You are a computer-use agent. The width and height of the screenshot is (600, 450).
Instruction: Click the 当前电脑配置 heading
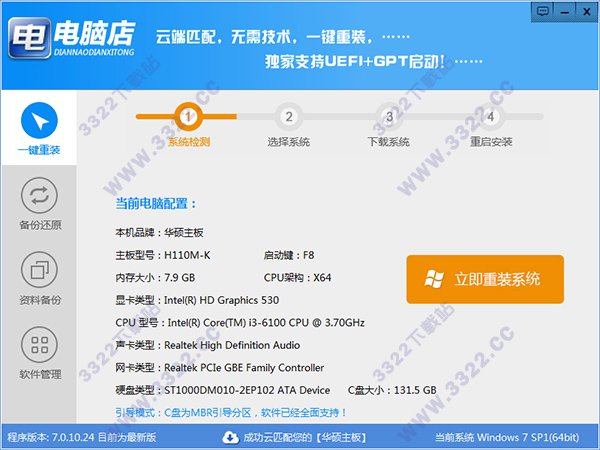[x=156, y=204]
